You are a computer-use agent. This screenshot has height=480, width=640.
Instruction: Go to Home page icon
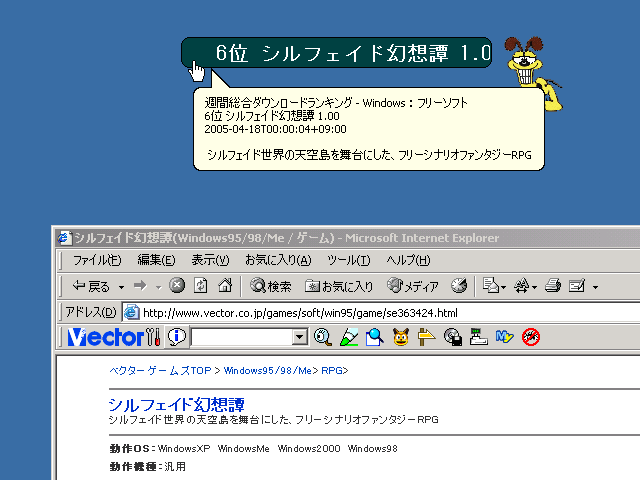point(225,285)
